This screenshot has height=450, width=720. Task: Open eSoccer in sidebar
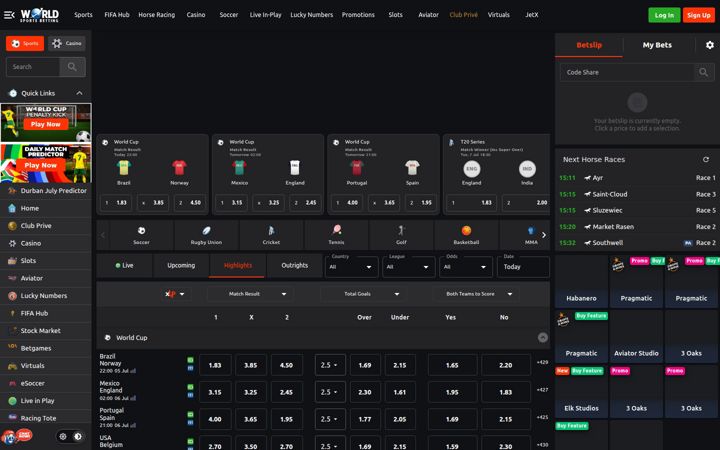pyautogui.click(x=45, y=383)
